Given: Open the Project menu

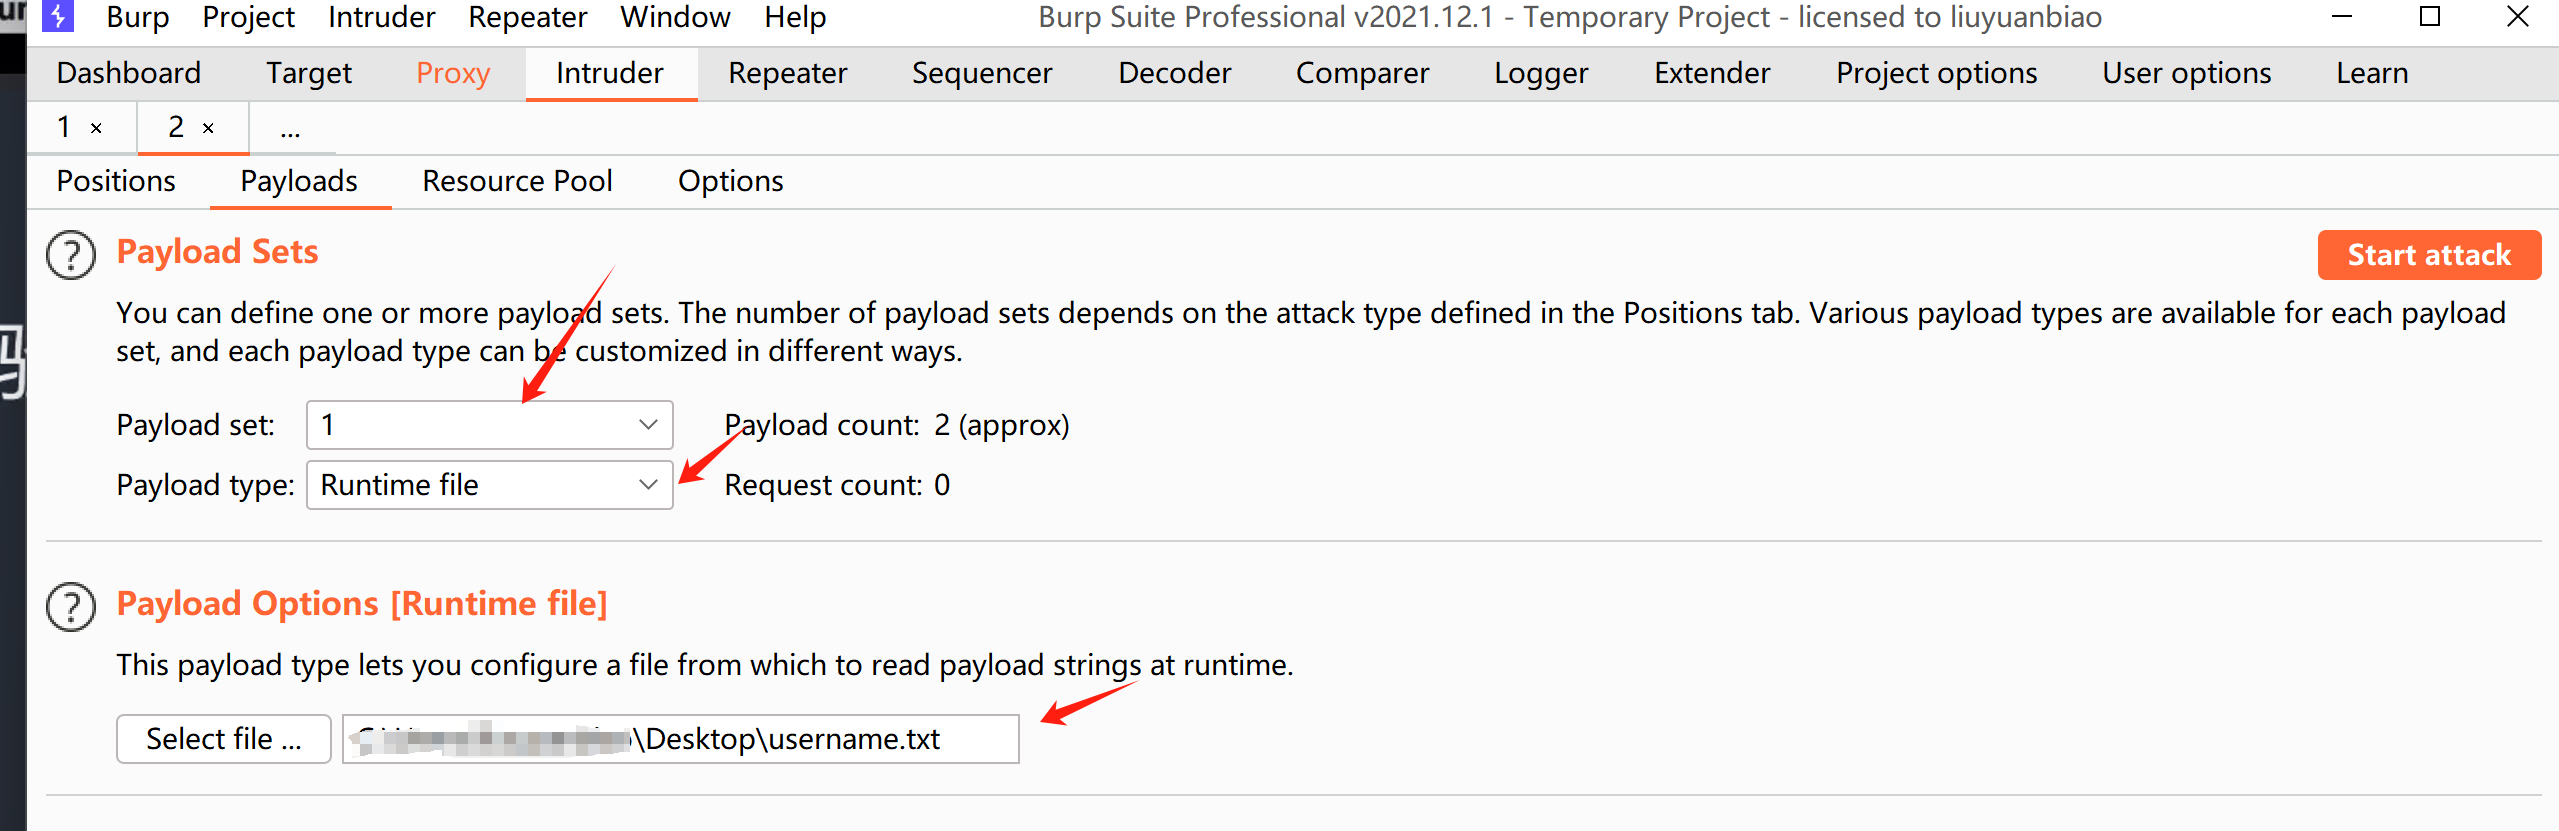Looking at the screenshot, I should point(248,17).
